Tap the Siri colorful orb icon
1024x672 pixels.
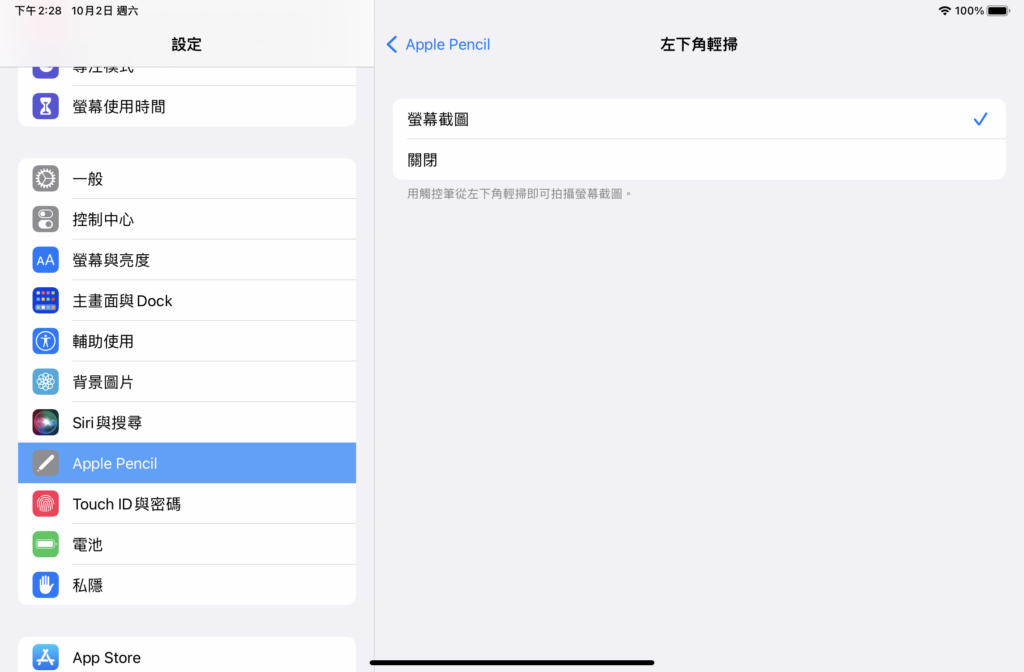(46, 423)
